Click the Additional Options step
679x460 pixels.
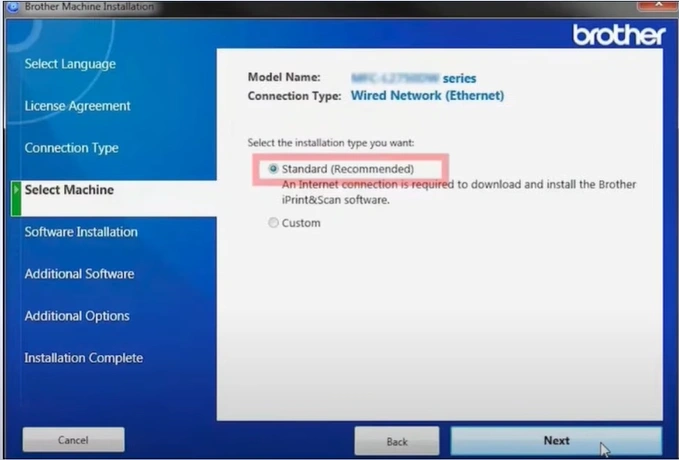[x=77, y=316]
